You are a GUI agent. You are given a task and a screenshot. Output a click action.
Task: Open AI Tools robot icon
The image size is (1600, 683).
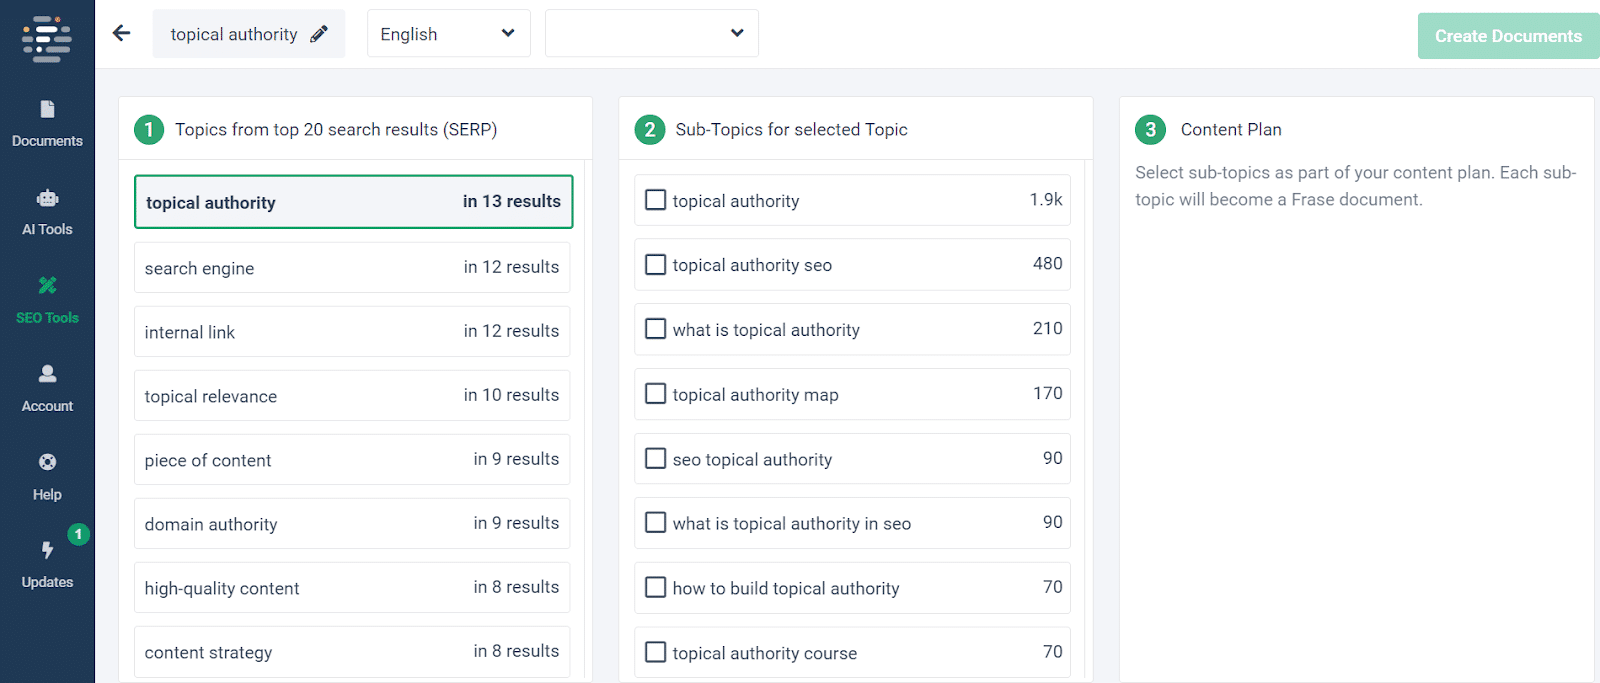[47, 198]
